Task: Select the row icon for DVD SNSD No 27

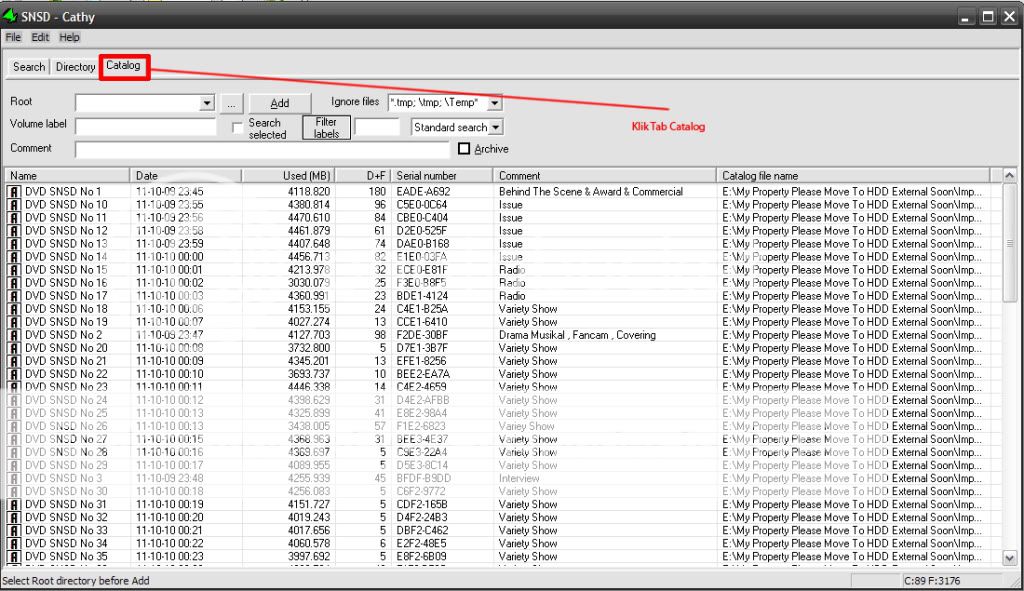Action: (x=14, y=439)
